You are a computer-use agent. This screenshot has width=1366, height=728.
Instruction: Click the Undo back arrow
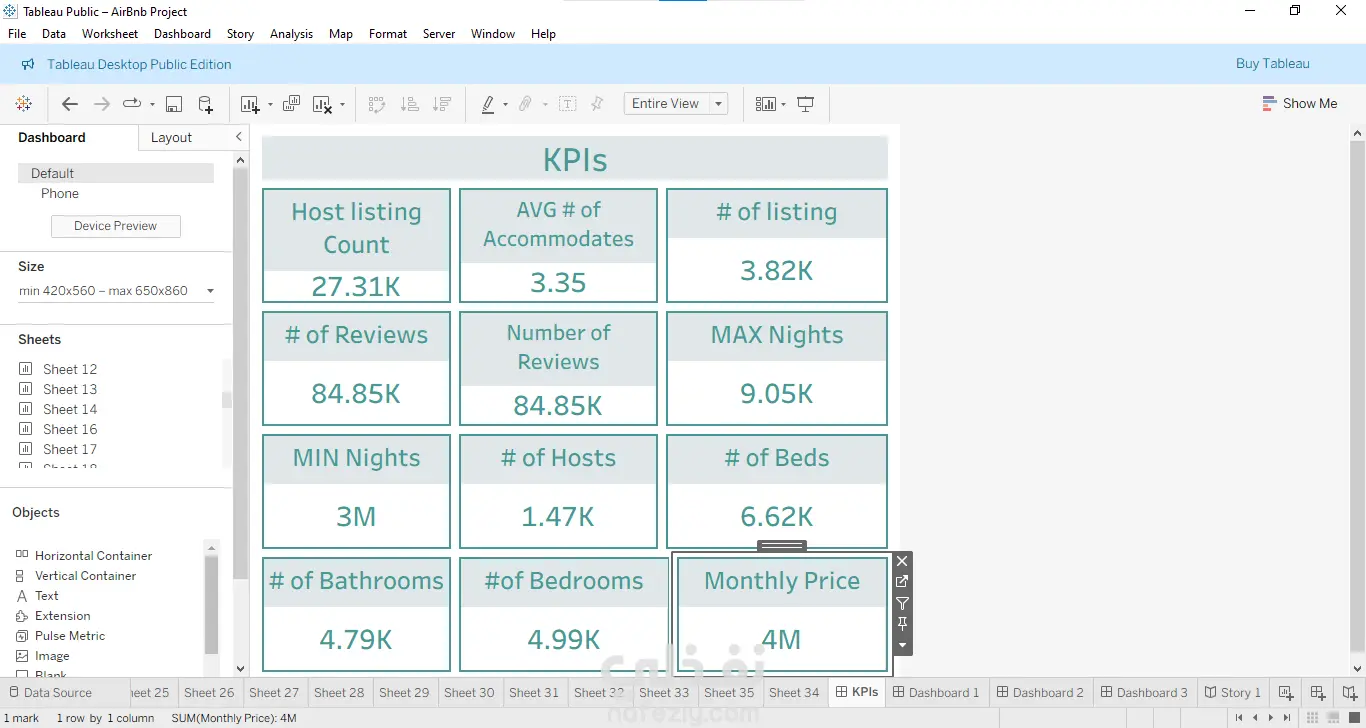(x=69, y=104)
